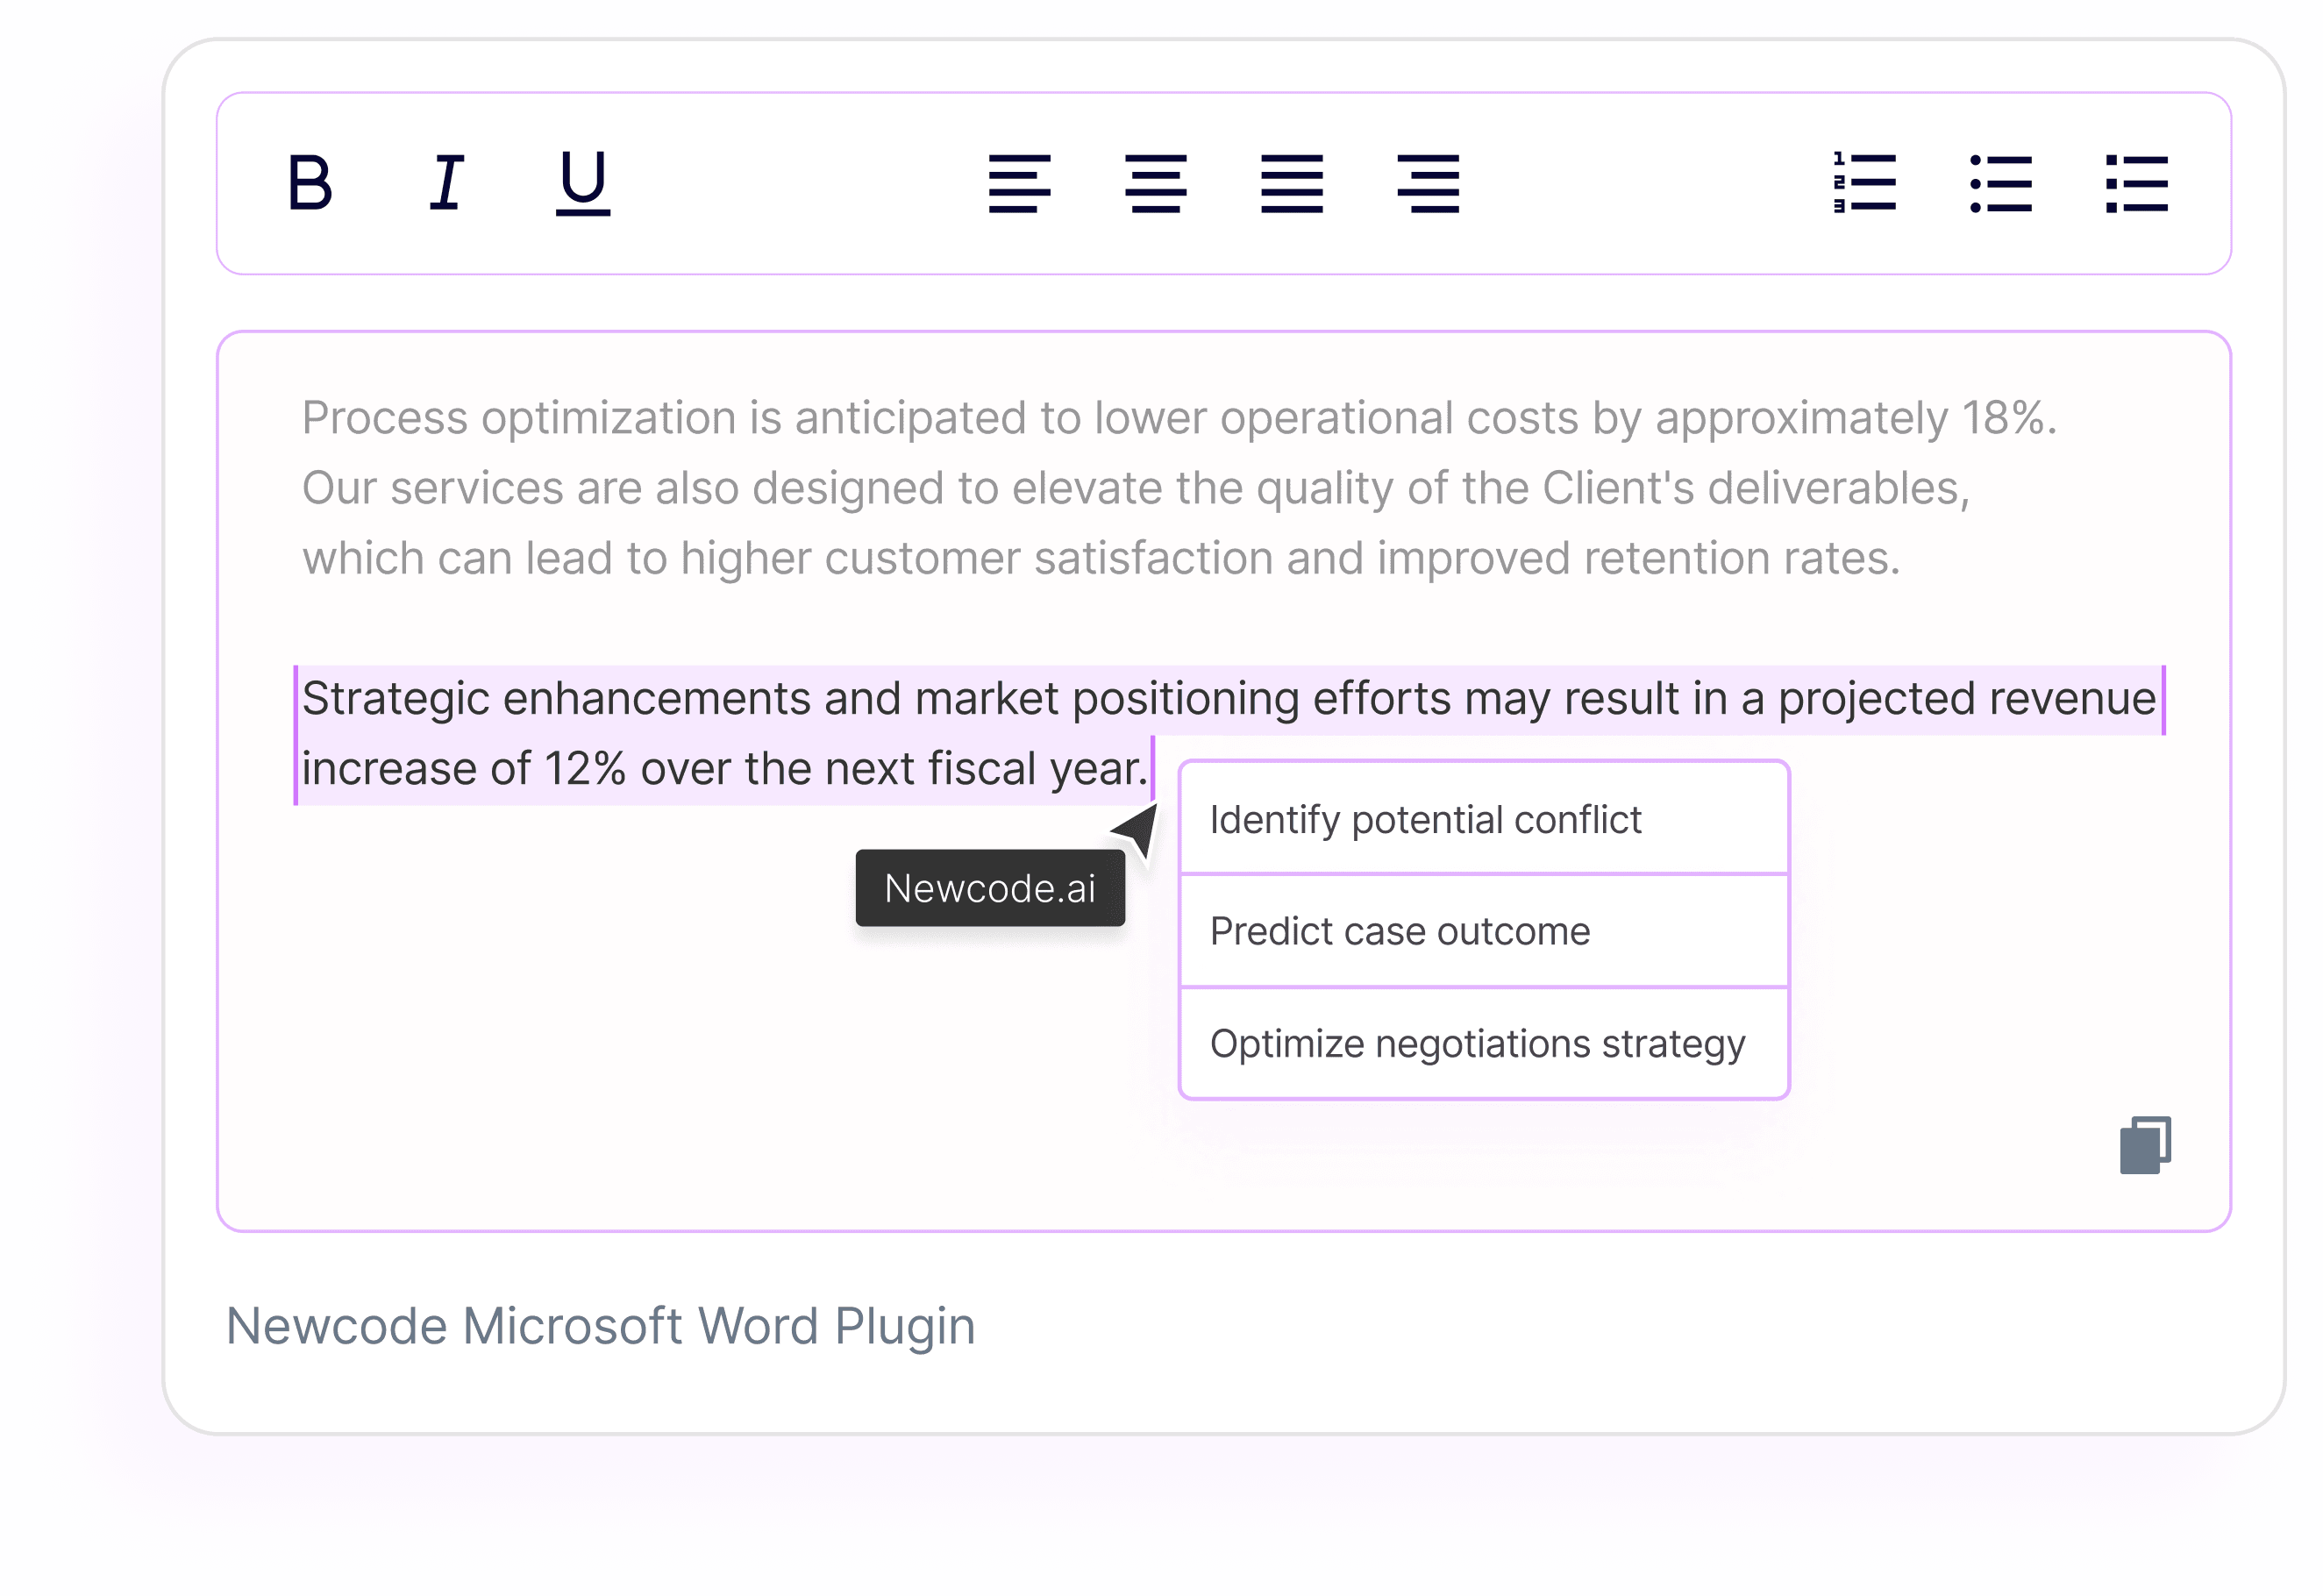Justify the text alignment

pos(1291,183)
